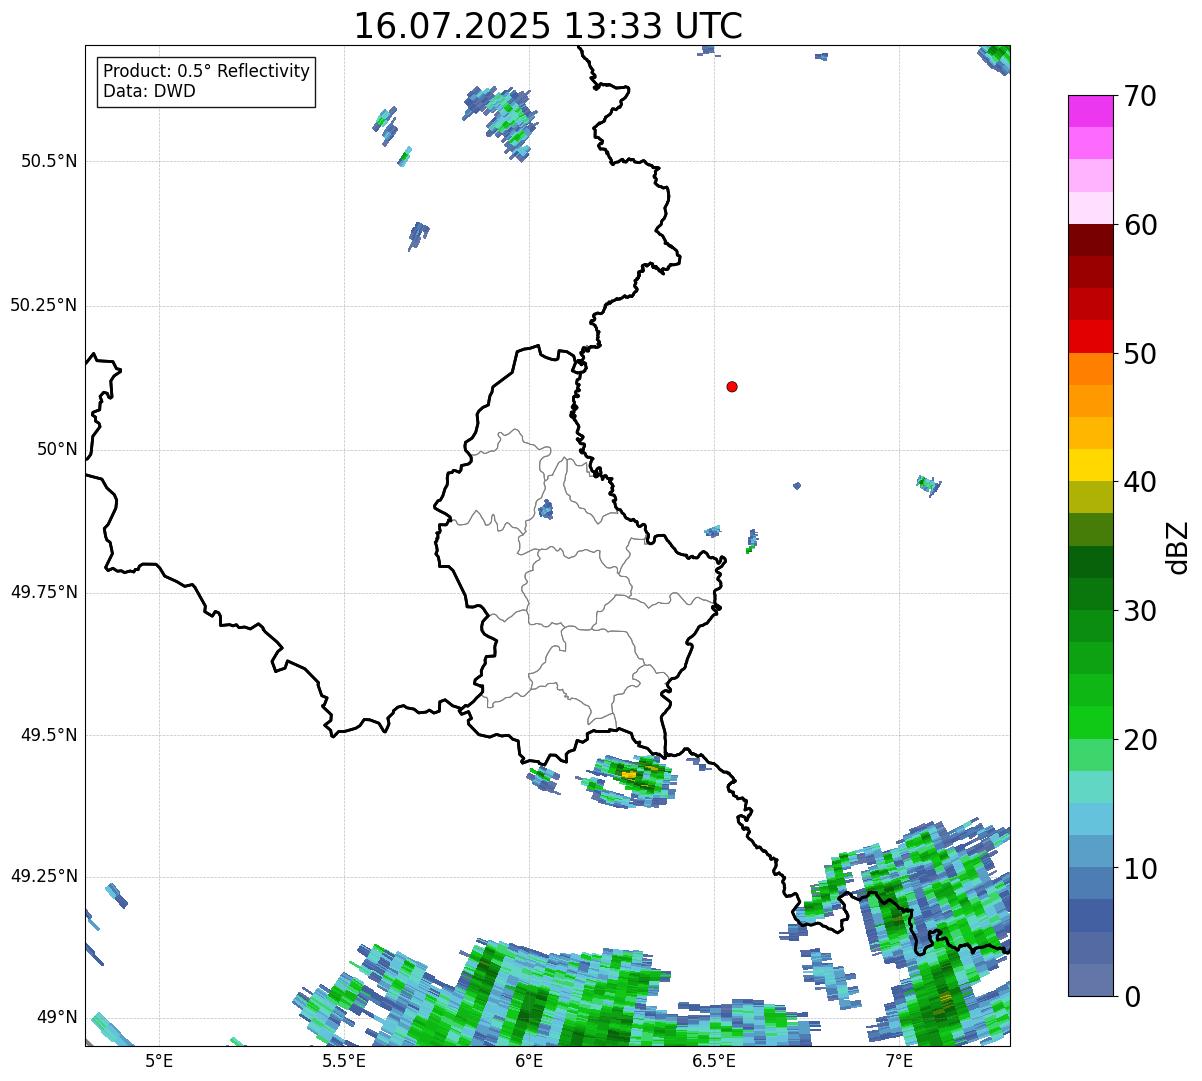Click the colorbar 30 tick label

click(1140, 611)
